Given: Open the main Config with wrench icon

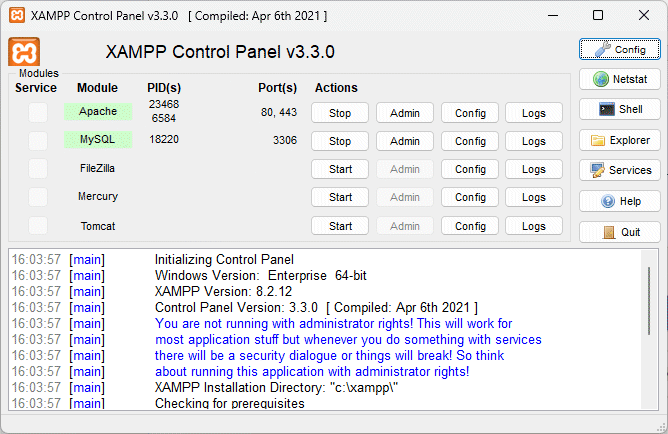Looking at the screenshot, I should [620, 49].
